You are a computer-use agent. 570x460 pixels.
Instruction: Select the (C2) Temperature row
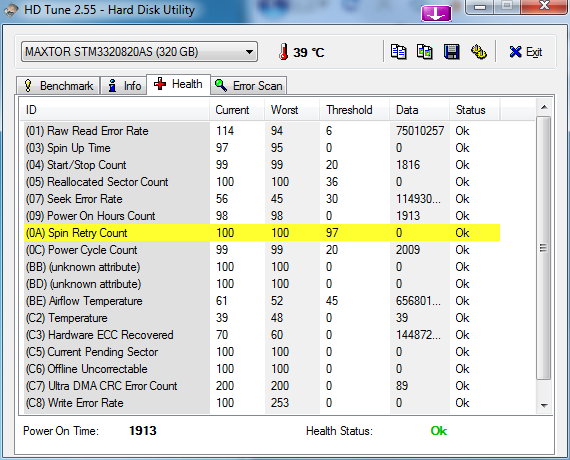coord(262,318)
